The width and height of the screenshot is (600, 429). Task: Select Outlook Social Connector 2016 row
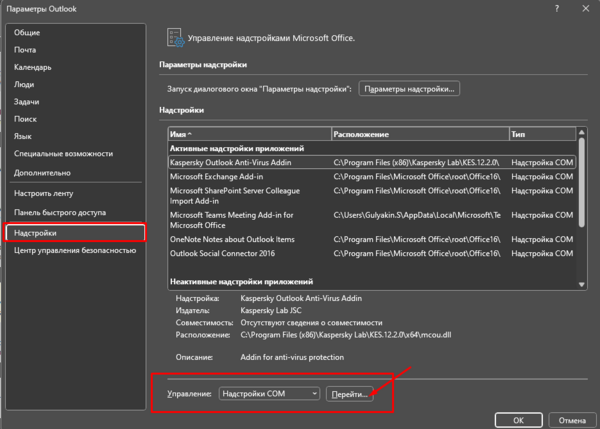(x=372, y=253)
